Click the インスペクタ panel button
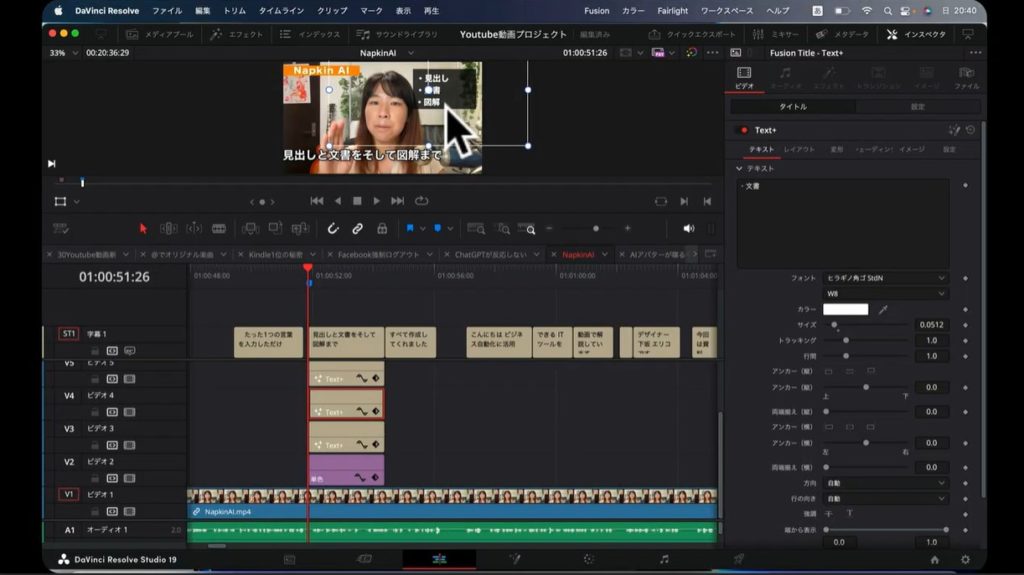 tap(917, 34)
